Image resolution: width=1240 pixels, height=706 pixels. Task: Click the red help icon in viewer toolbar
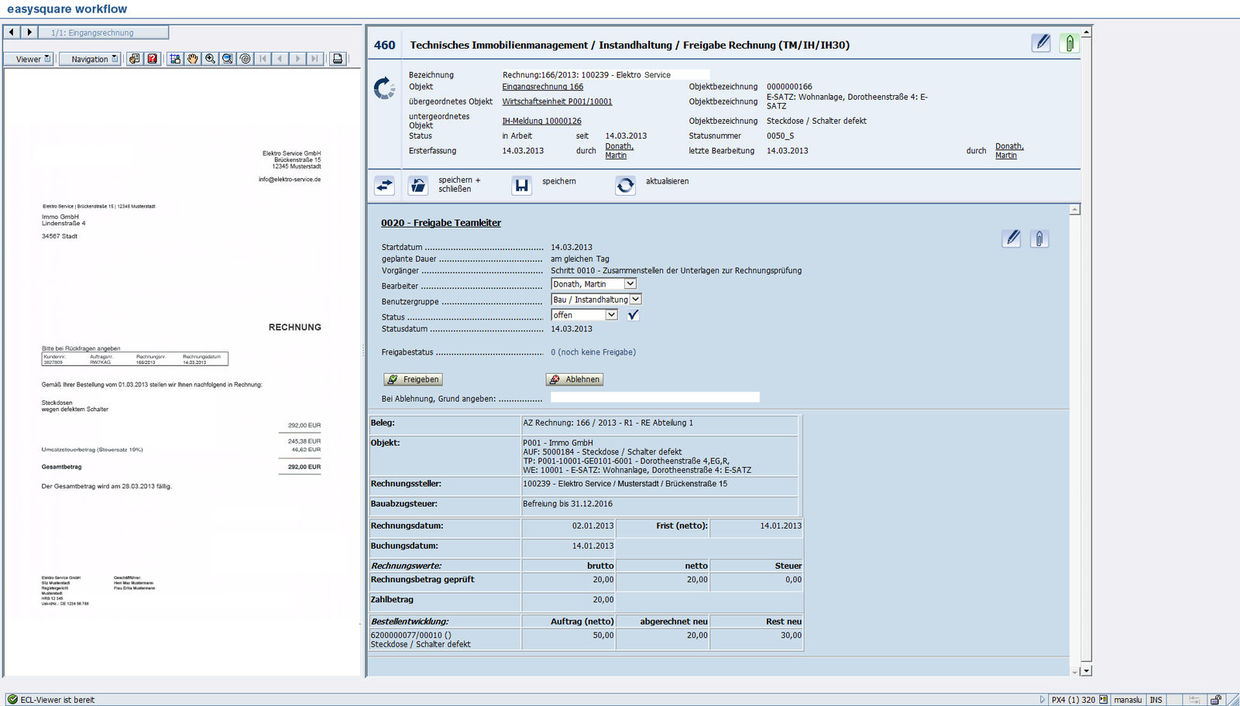152,59
